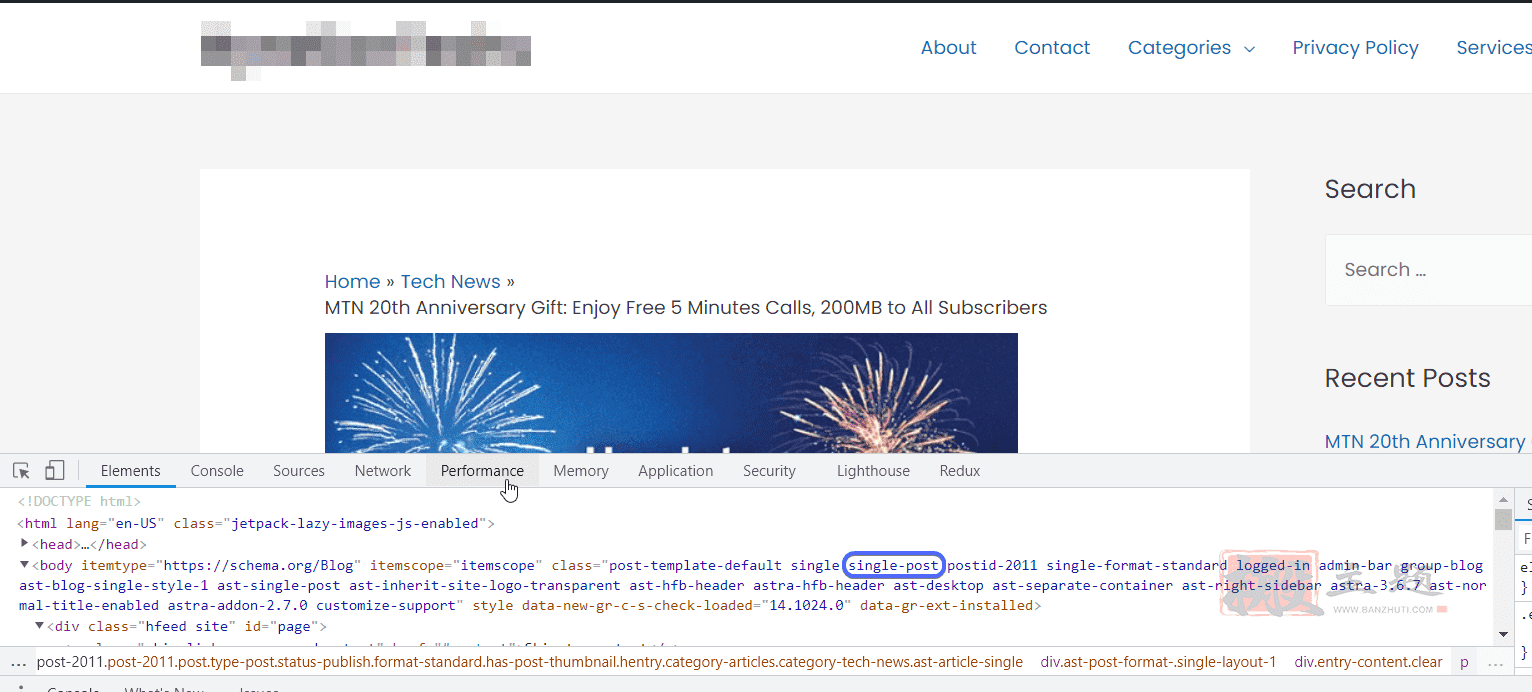This screenshot has height=692, width=1532.
Task: Open the Performance tab
Action: click(x=482, y=471)
